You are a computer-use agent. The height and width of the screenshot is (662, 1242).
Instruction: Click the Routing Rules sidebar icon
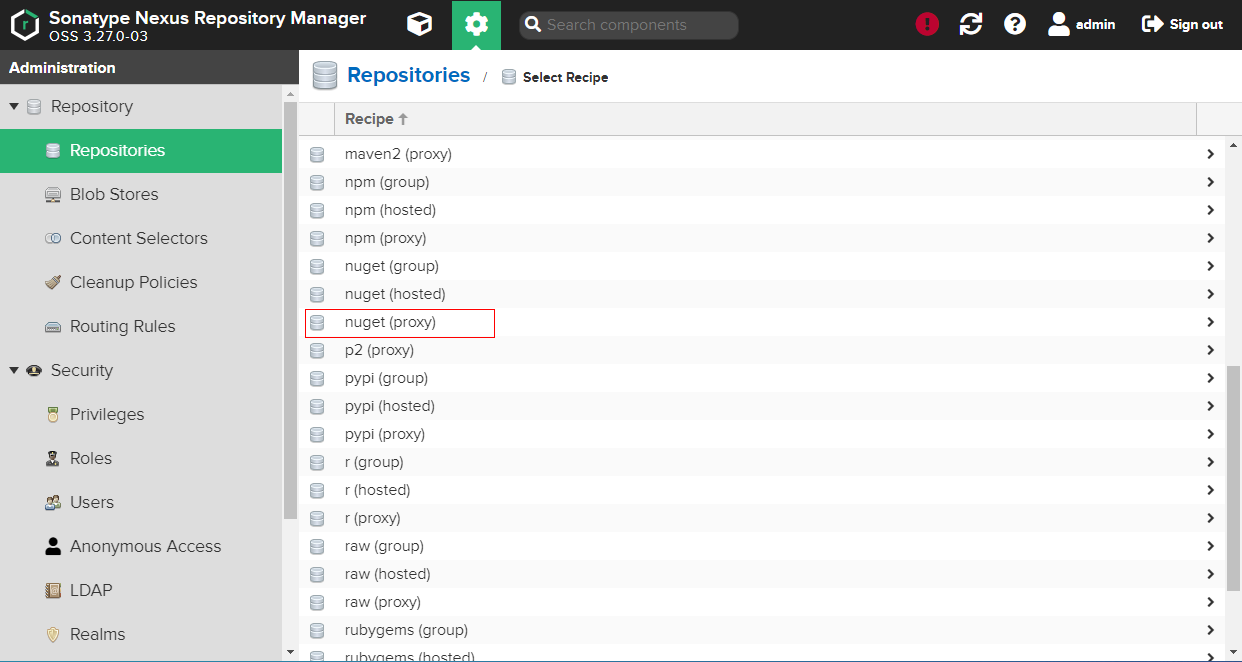(x=53, y=327)
